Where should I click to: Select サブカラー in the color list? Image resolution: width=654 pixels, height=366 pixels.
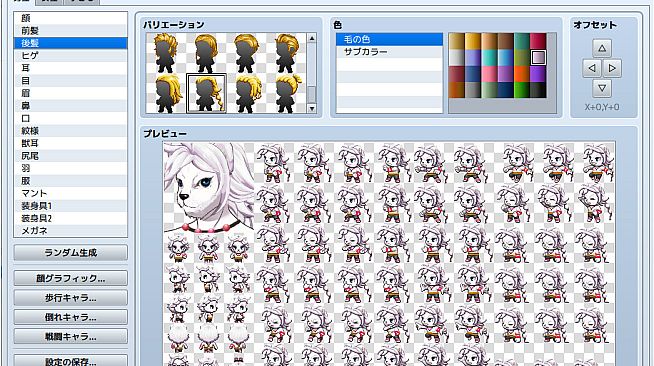click(389, 52)
